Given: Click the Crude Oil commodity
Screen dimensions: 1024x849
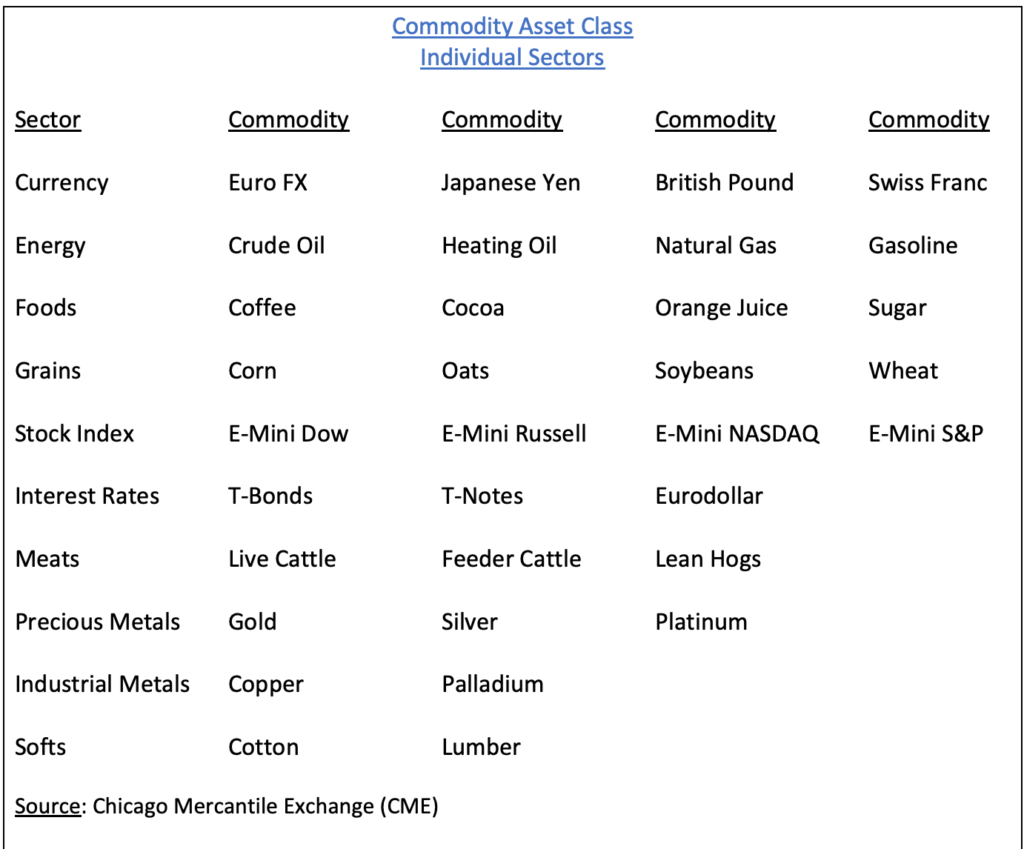Looking at the screenshot, I should 276,245.
